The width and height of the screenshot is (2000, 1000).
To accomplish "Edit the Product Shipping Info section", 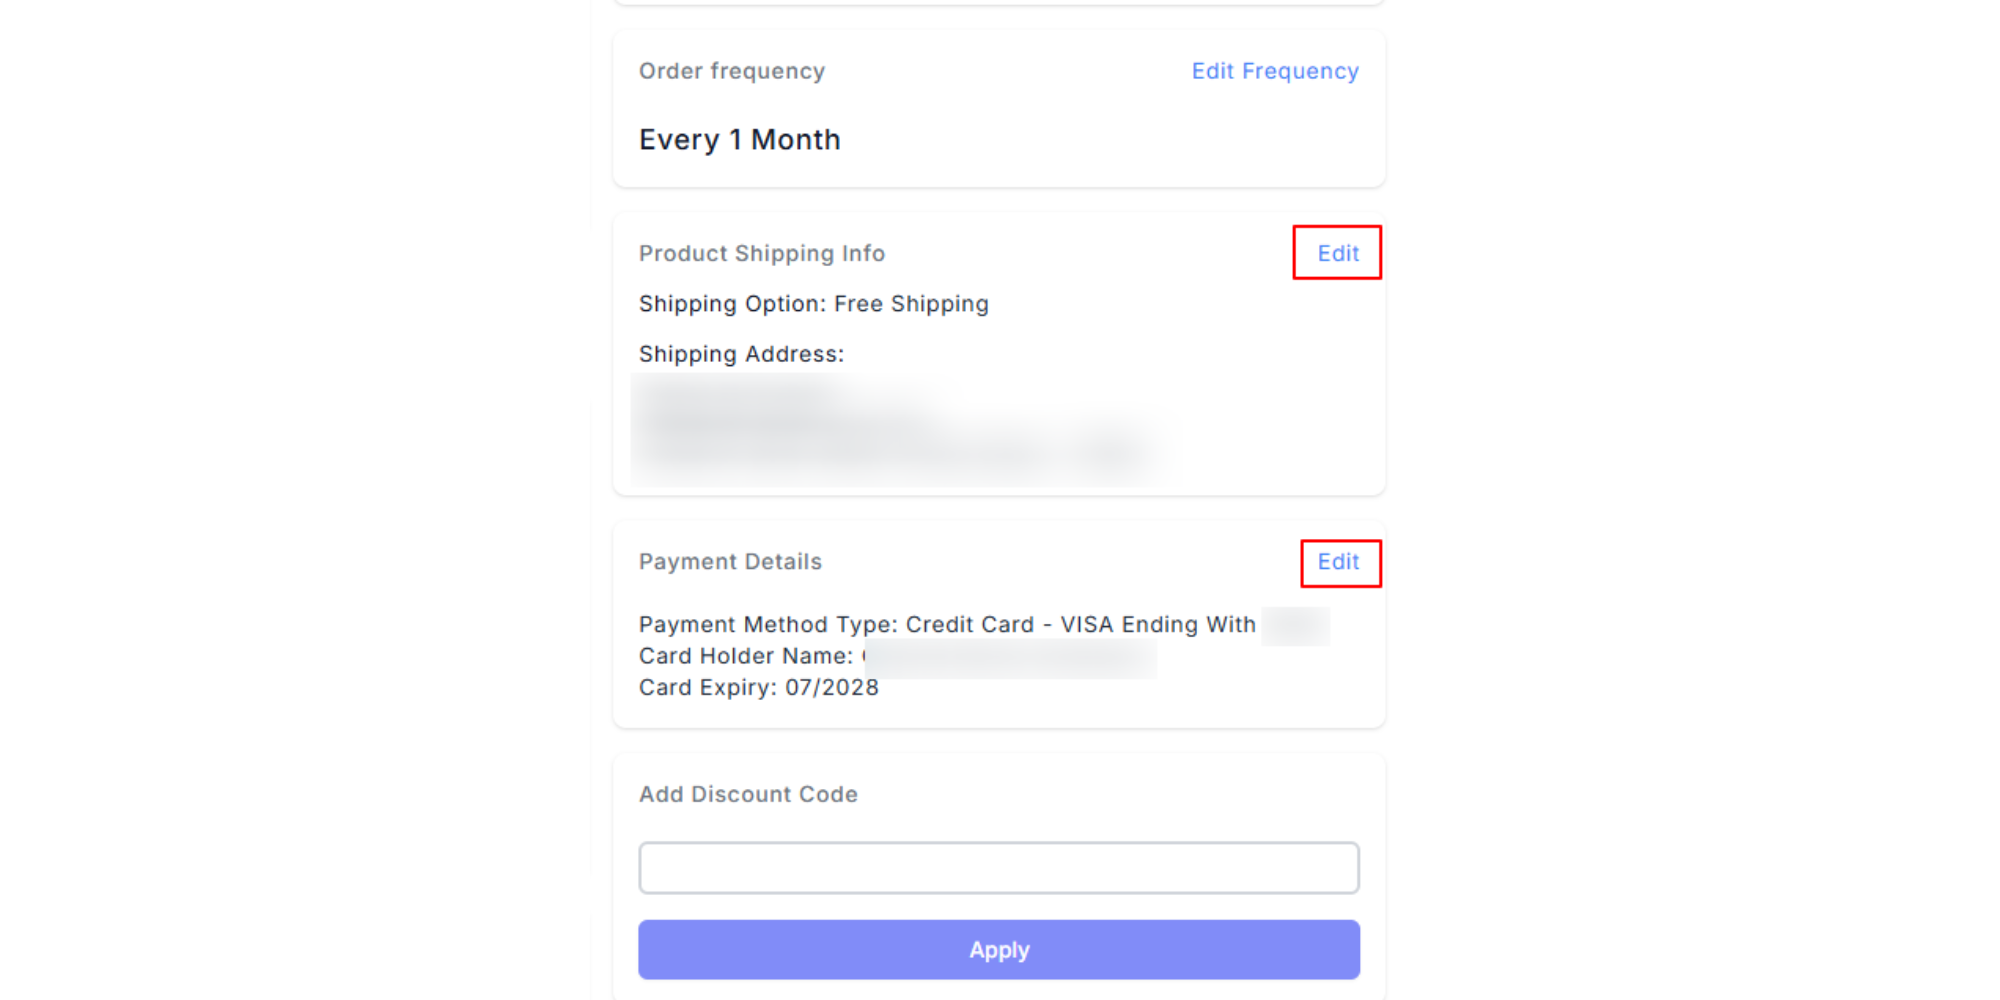I will [x=1337, y=253].
